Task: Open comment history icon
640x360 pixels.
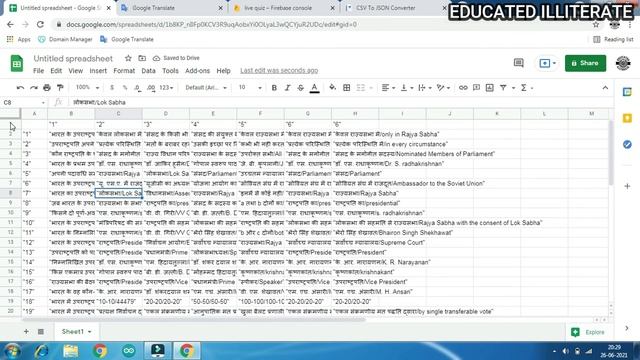Action: [518, 63]
